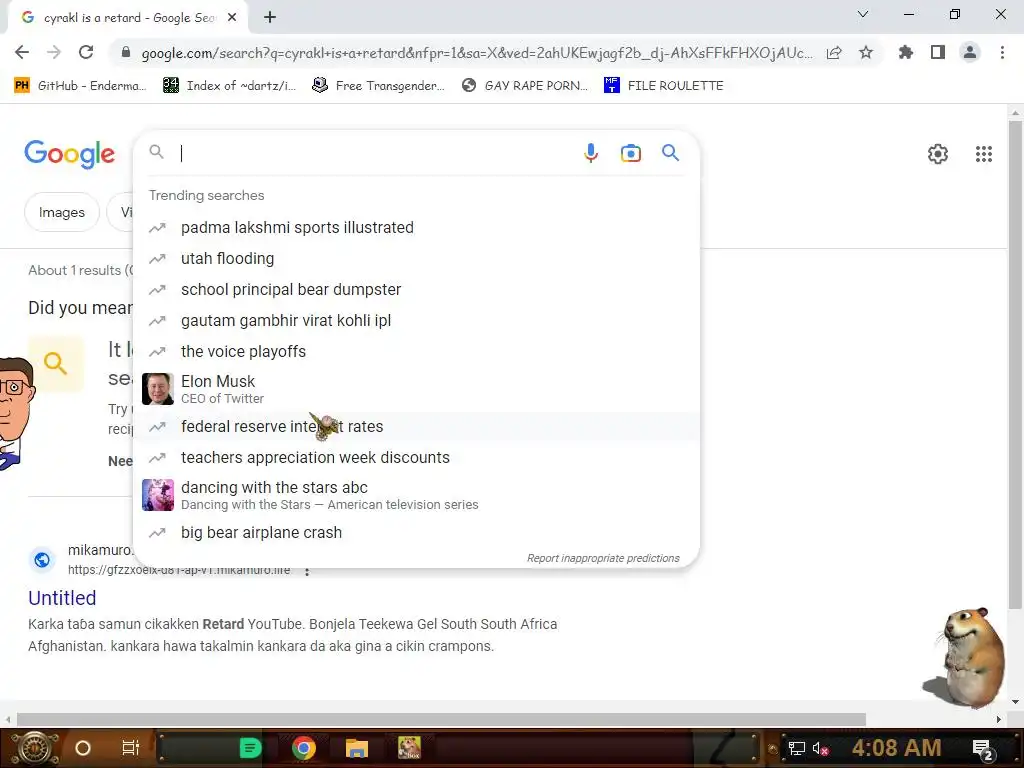This screenshot has height=768, width=1024.
Task: Click the 4:08 AM taskbar clock
Action: pos(896,748)
